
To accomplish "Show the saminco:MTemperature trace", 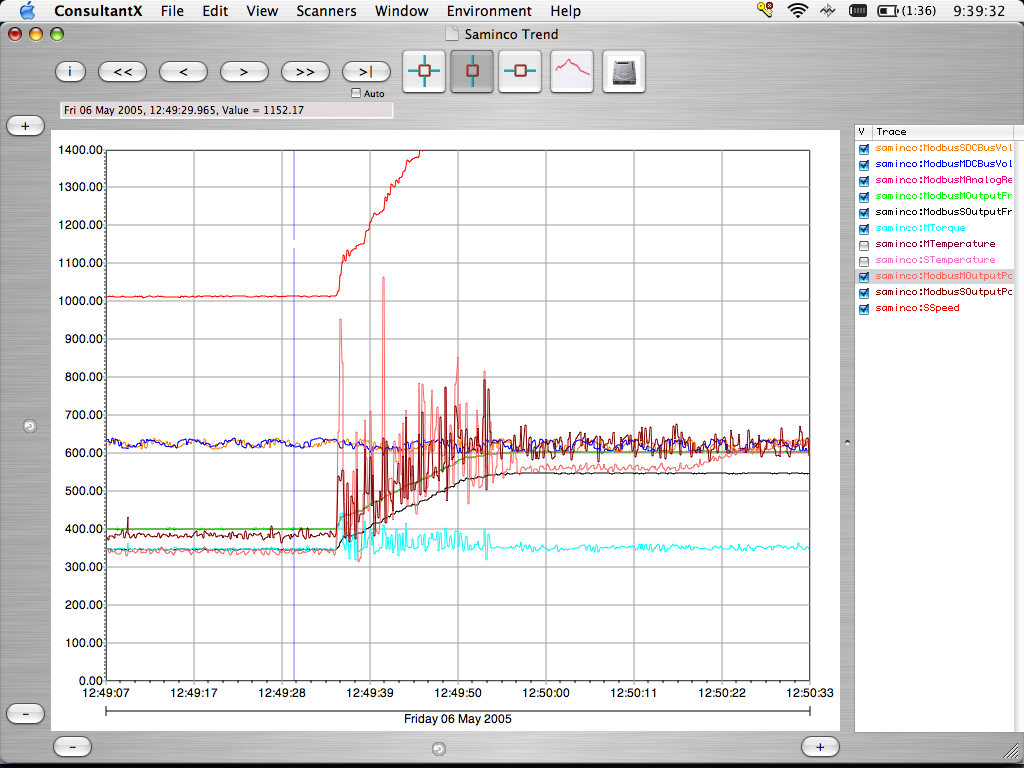I will (x=864, y=244).
